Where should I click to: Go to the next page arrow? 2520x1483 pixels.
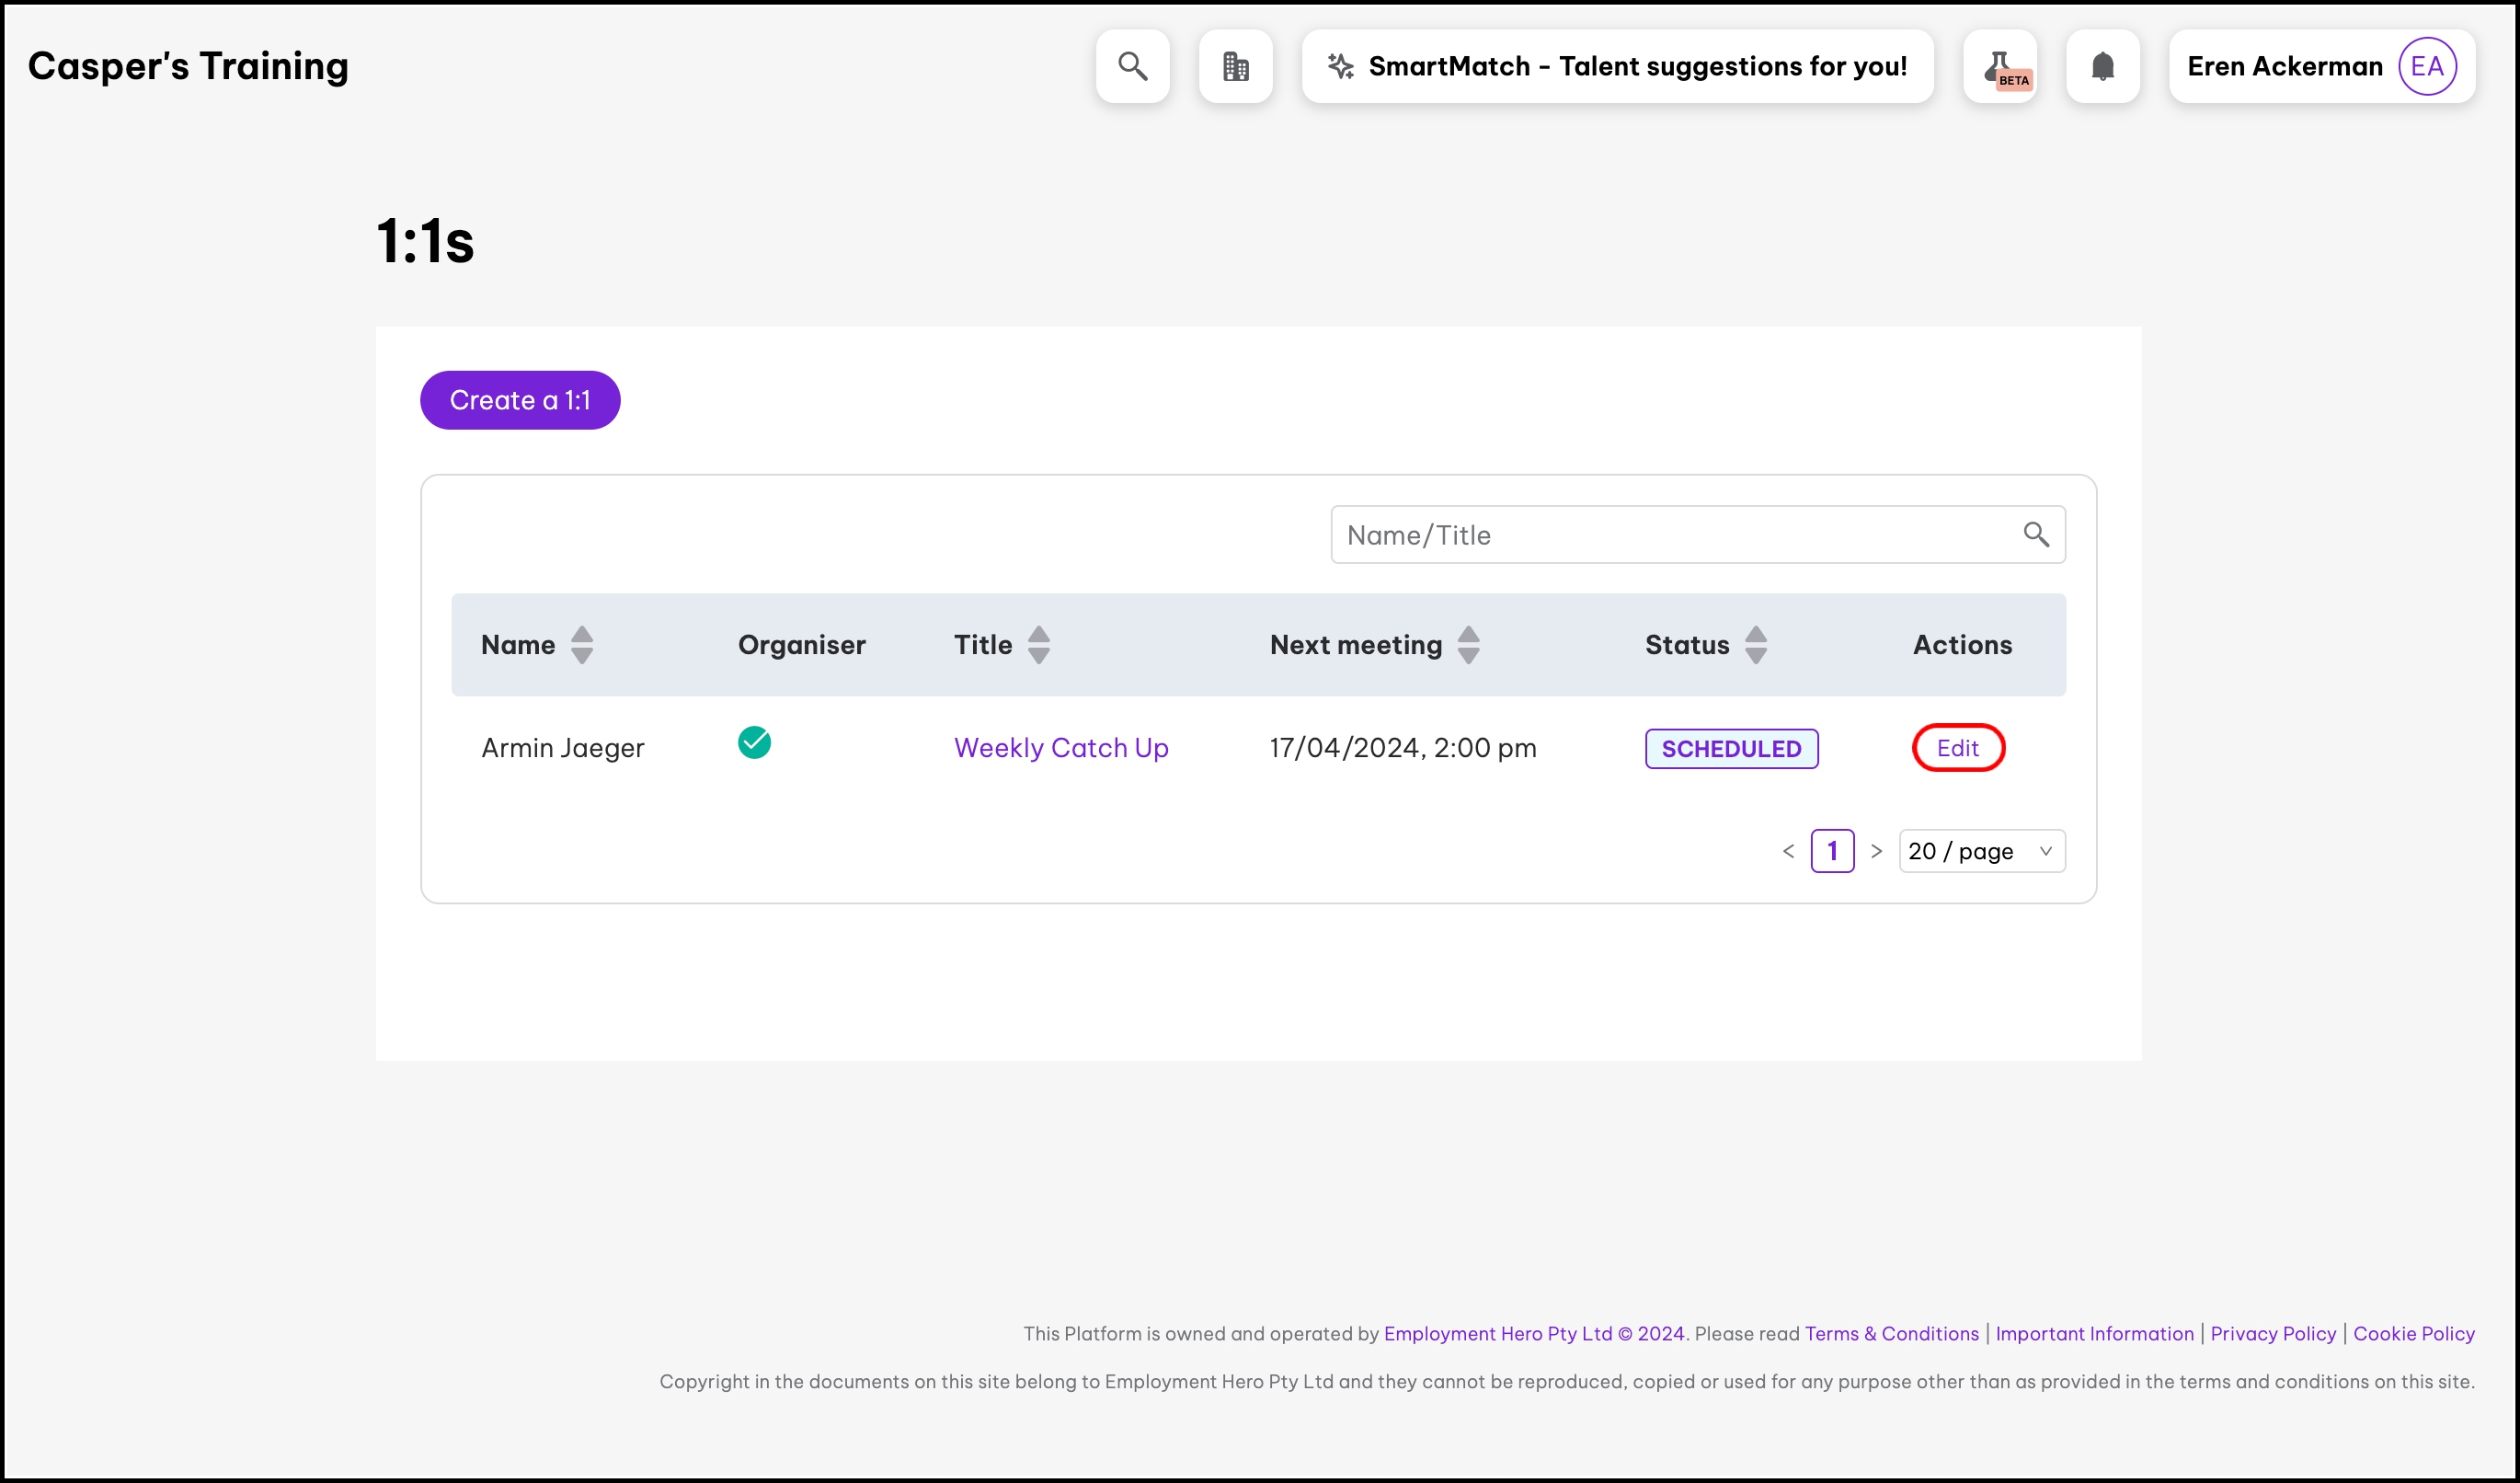tap(1876, 851)
